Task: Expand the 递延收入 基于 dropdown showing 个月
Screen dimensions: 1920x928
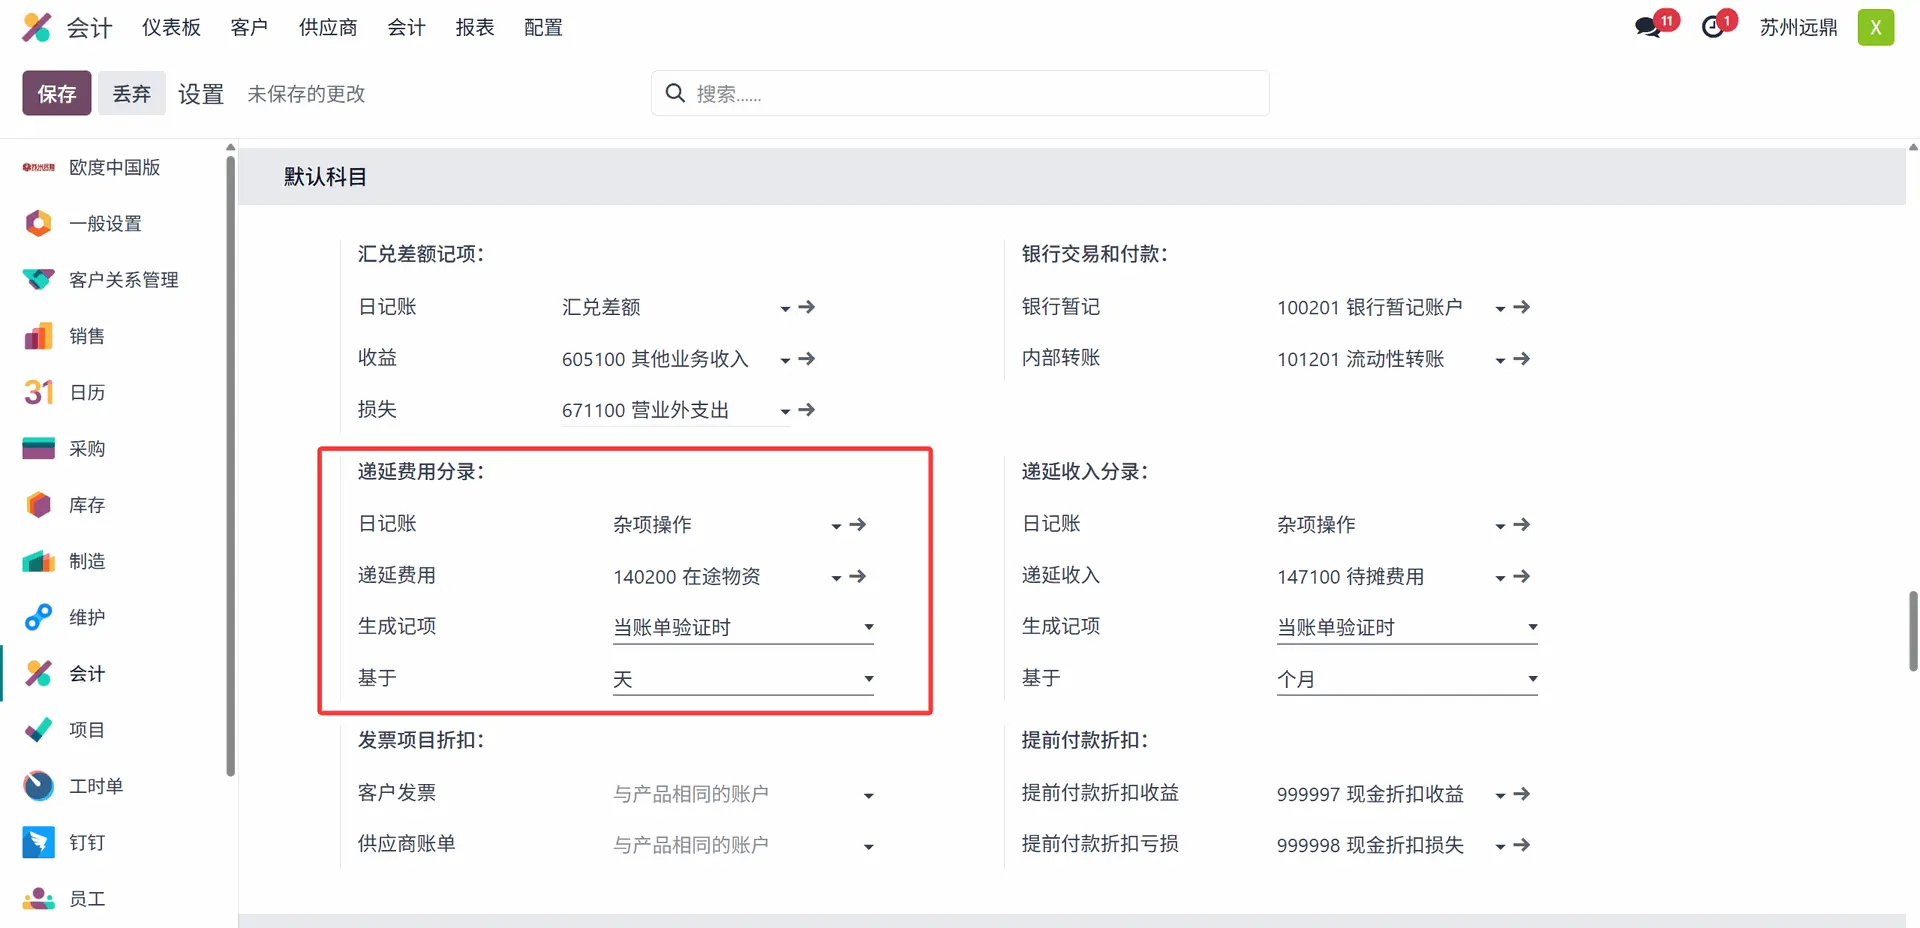Action: tap(1406, 679)
